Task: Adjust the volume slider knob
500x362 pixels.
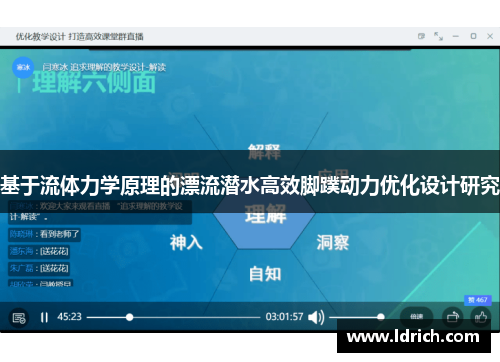Action: pos(381,317)
